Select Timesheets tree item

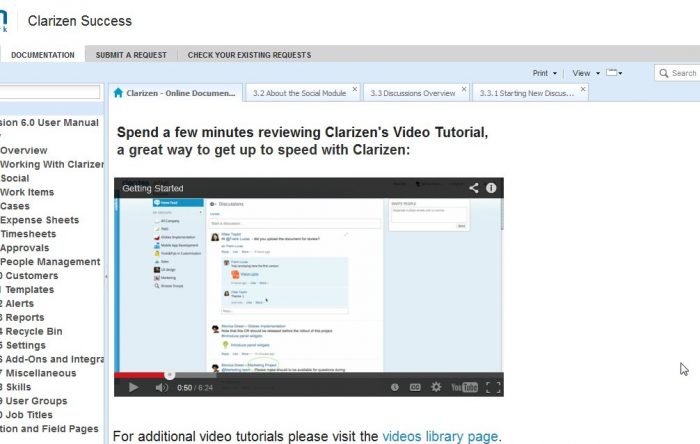click(28, 234)
